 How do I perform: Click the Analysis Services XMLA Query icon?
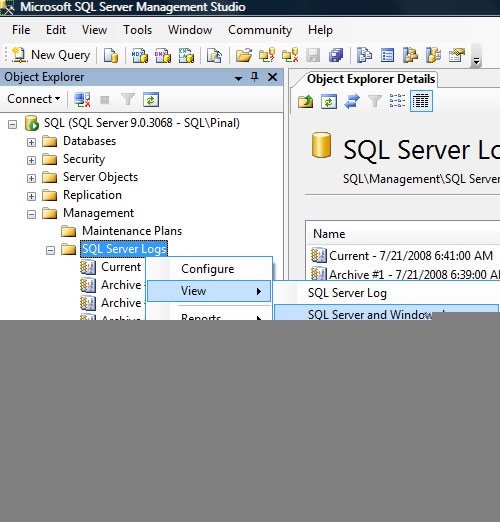click(x=186, y=55)
